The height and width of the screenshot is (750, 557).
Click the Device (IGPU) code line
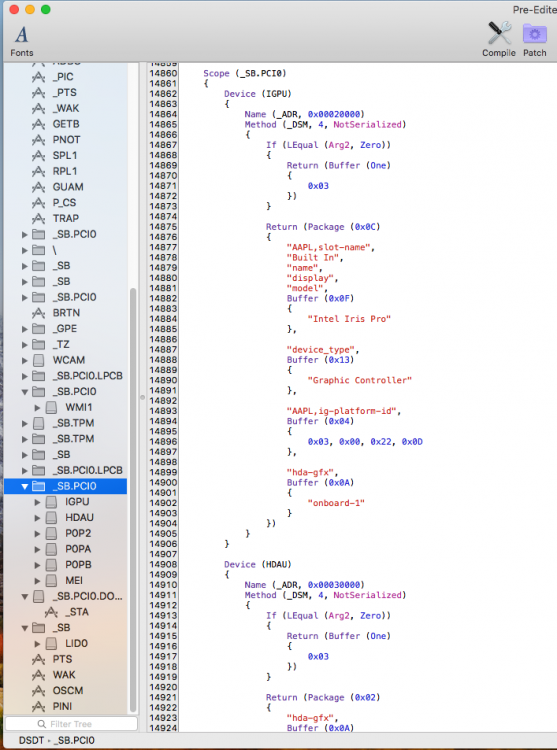tap(258, 94)
